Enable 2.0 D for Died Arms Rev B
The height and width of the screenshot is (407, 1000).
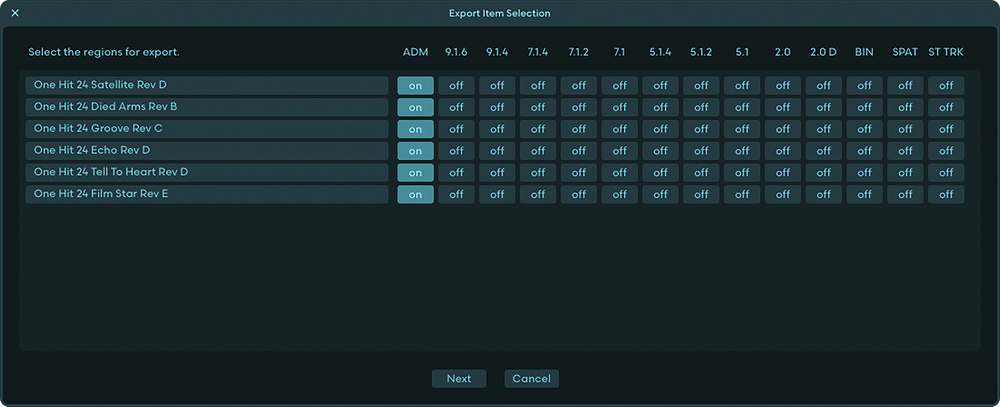point(823,107)
